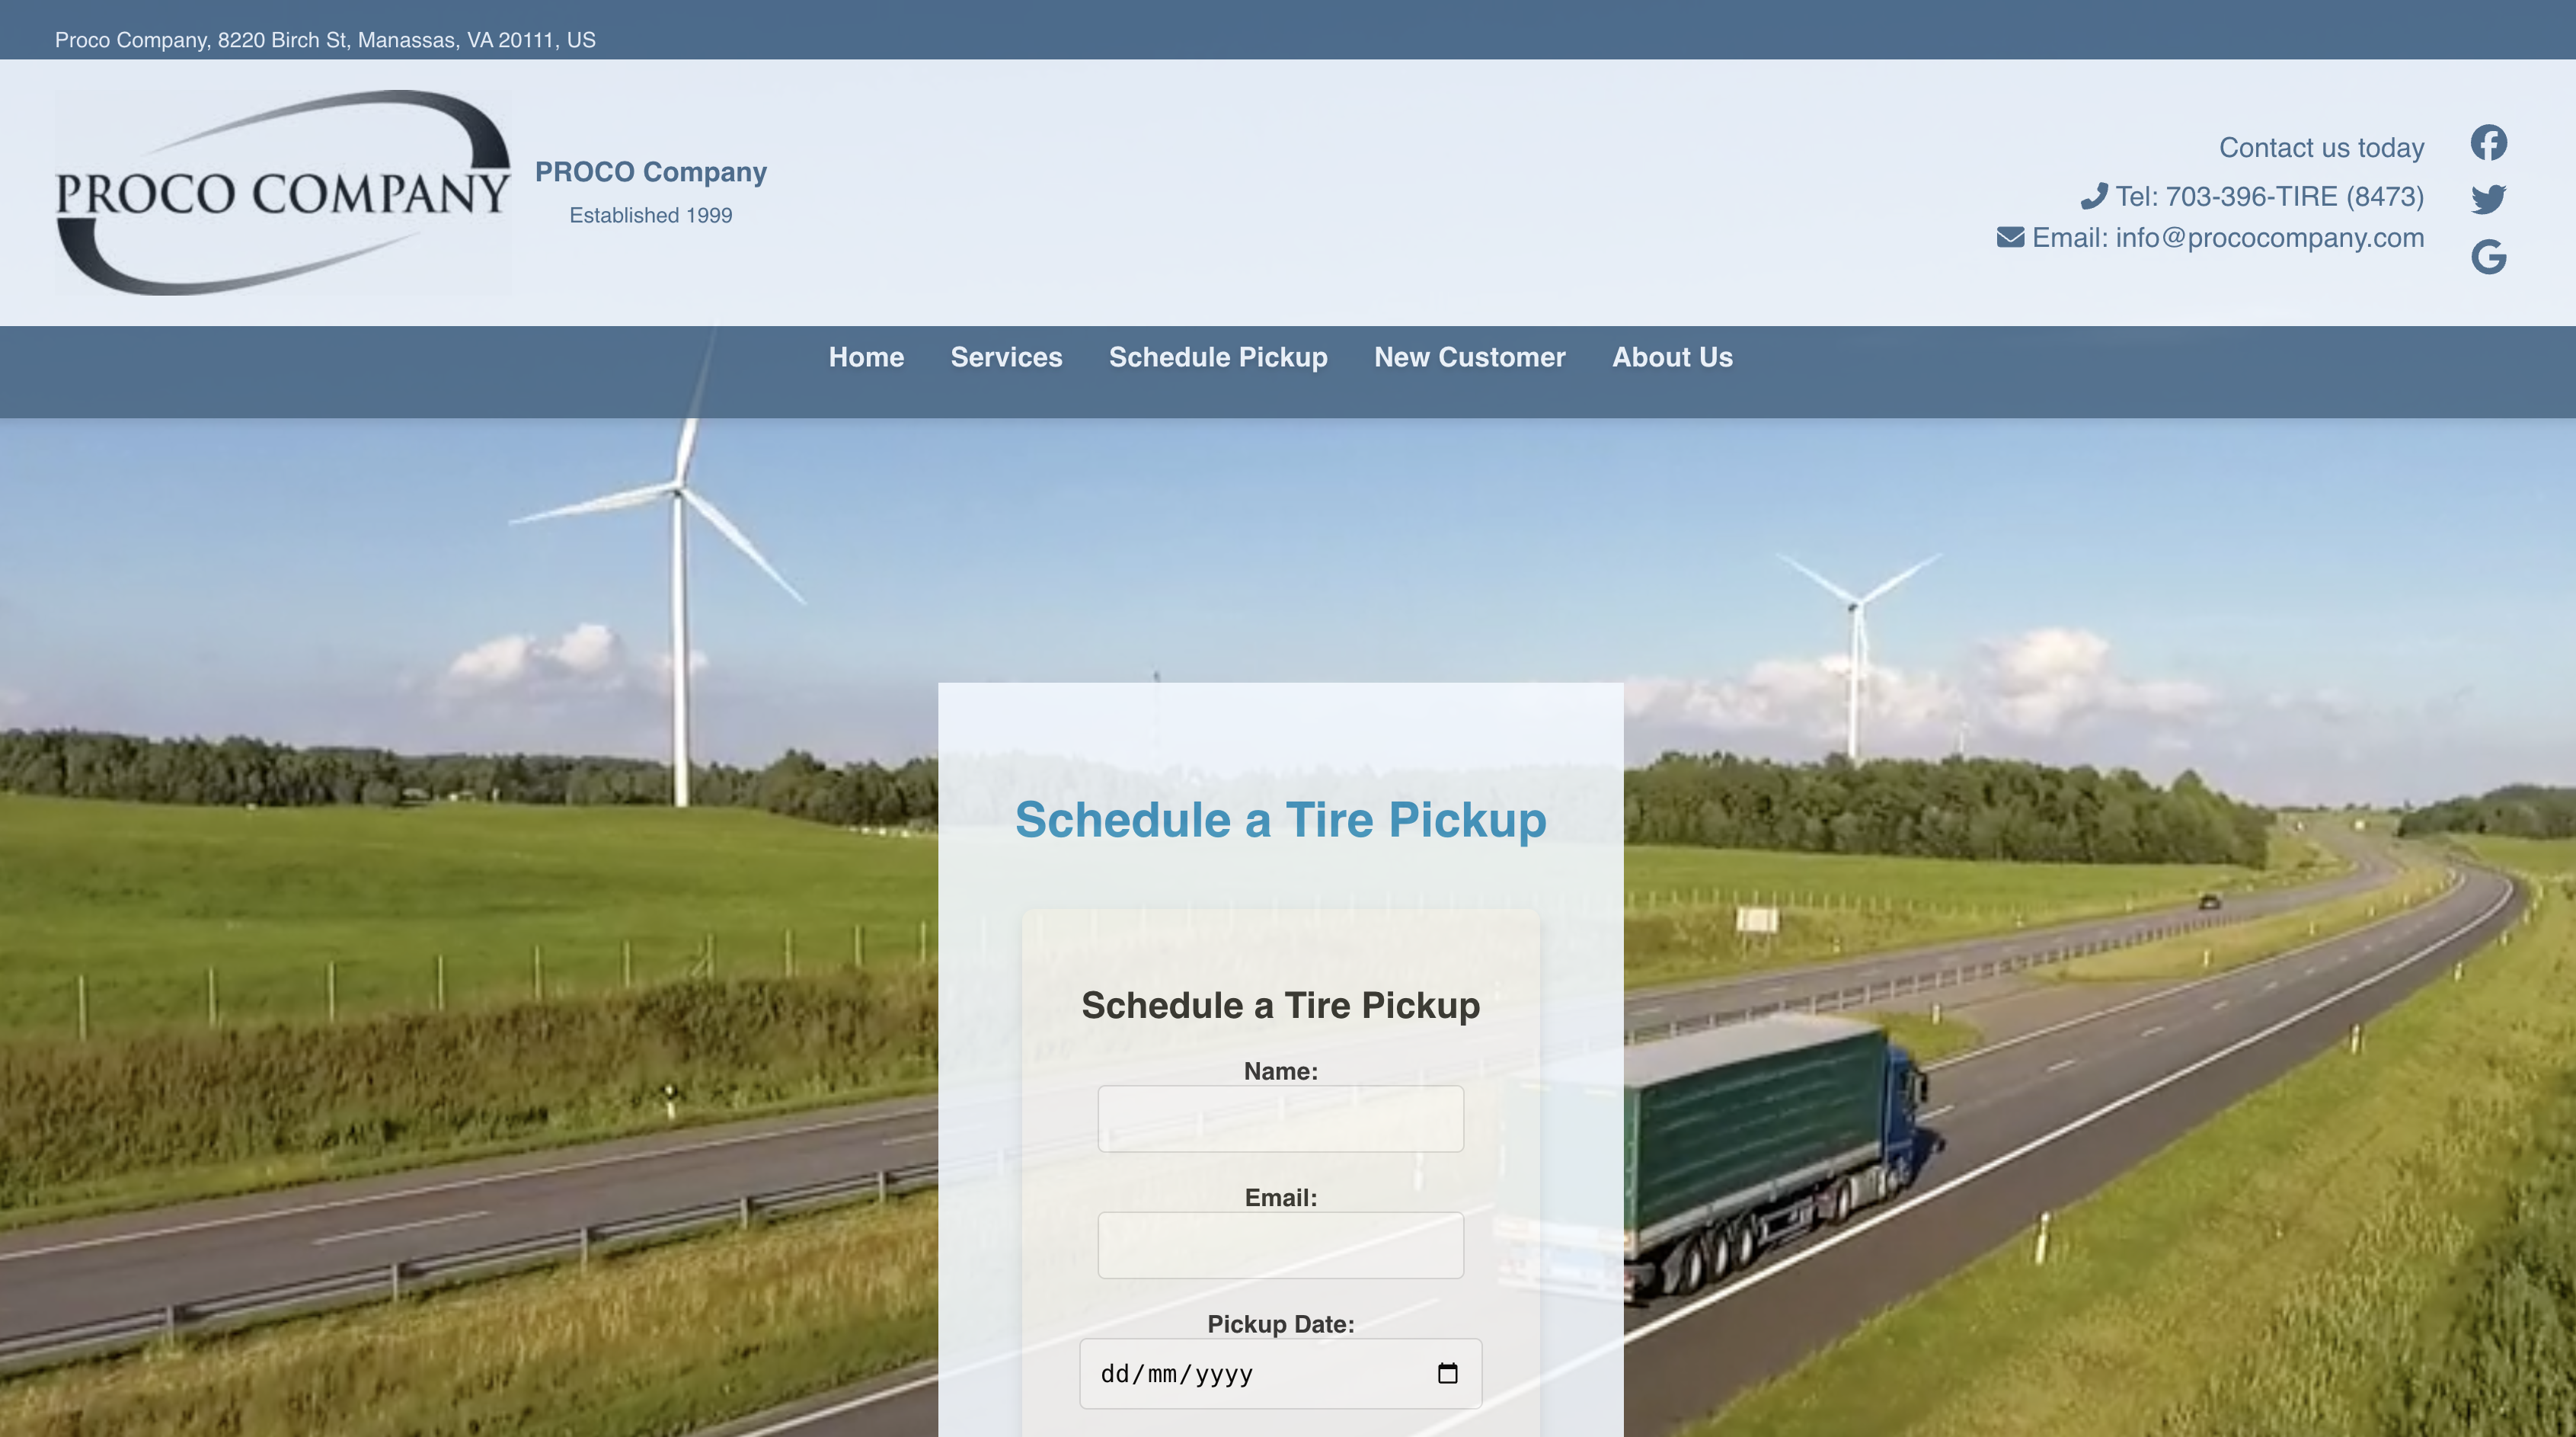Go to the Home menu item
Image resolution: width=2576 pixels, height=1437 pixels.
(x=866, y=357)
